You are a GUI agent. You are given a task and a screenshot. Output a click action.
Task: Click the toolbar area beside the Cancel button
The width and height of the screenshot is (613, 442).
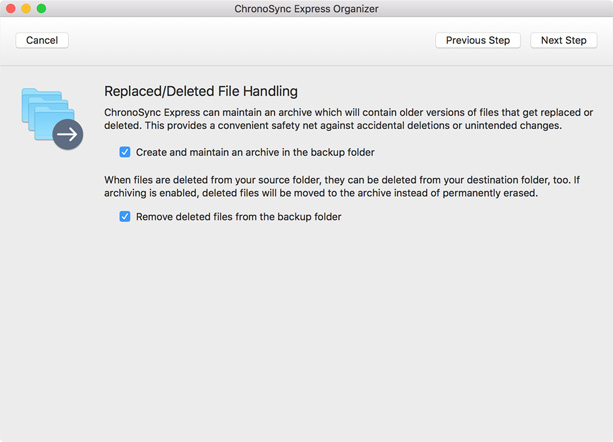pyautogui.click(x=250, y=40)
